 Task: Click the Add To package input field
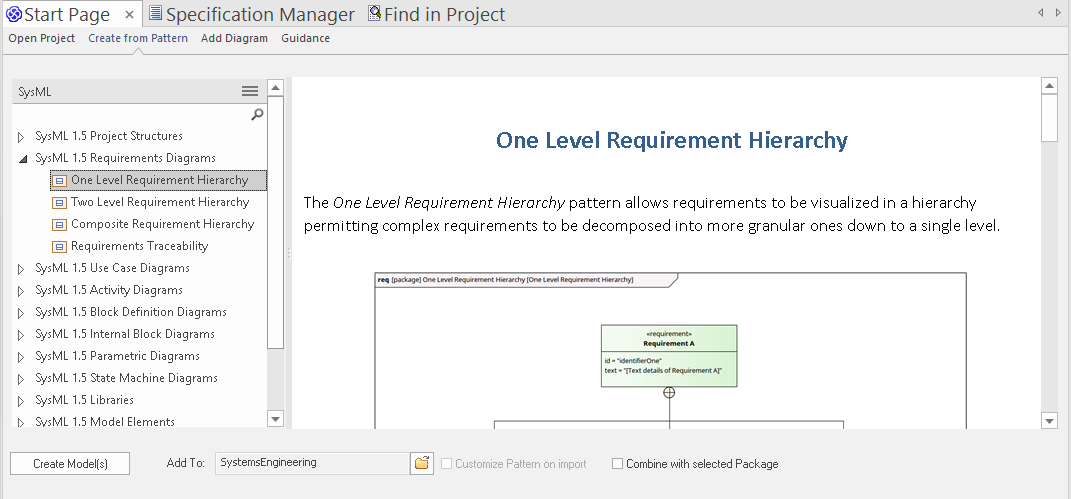[312, 463]
